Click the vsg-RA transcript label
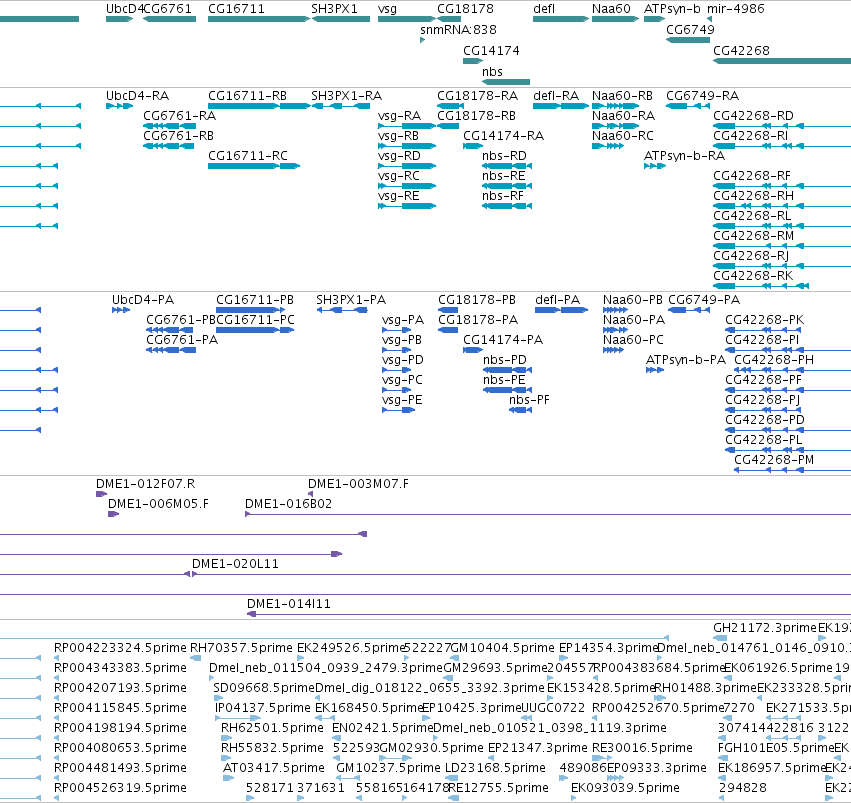Viewport: 851px width, 803px height. pos(399,116)
